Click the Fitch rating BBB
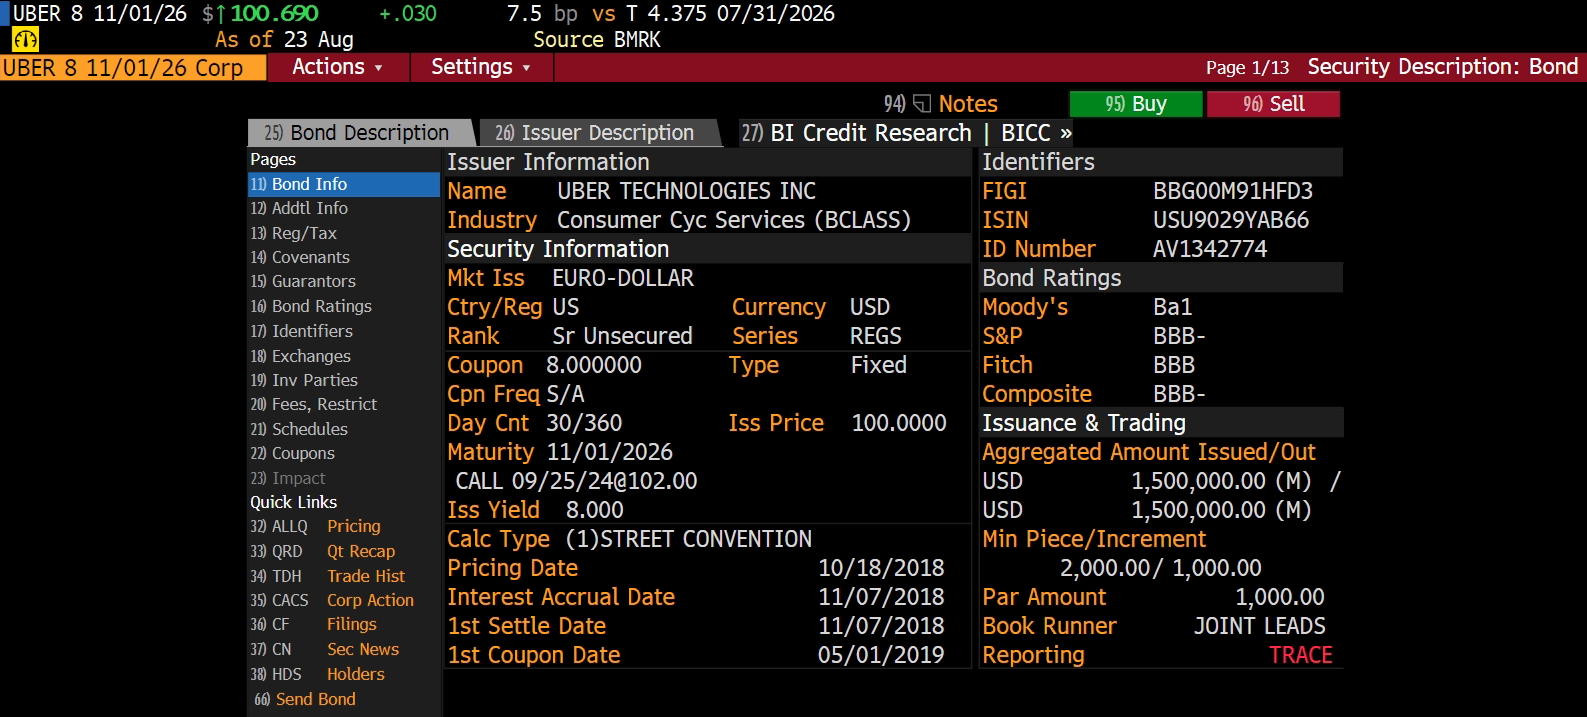1587x717 pixels. pyautogui.click(x=1174, y=365)
